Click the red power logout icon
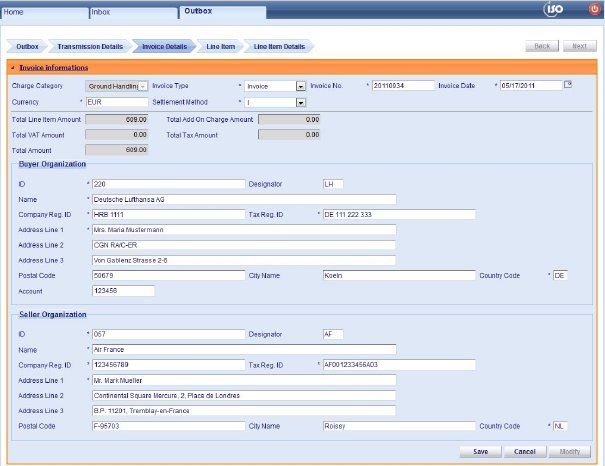605x466 pixels. (595, 9)
